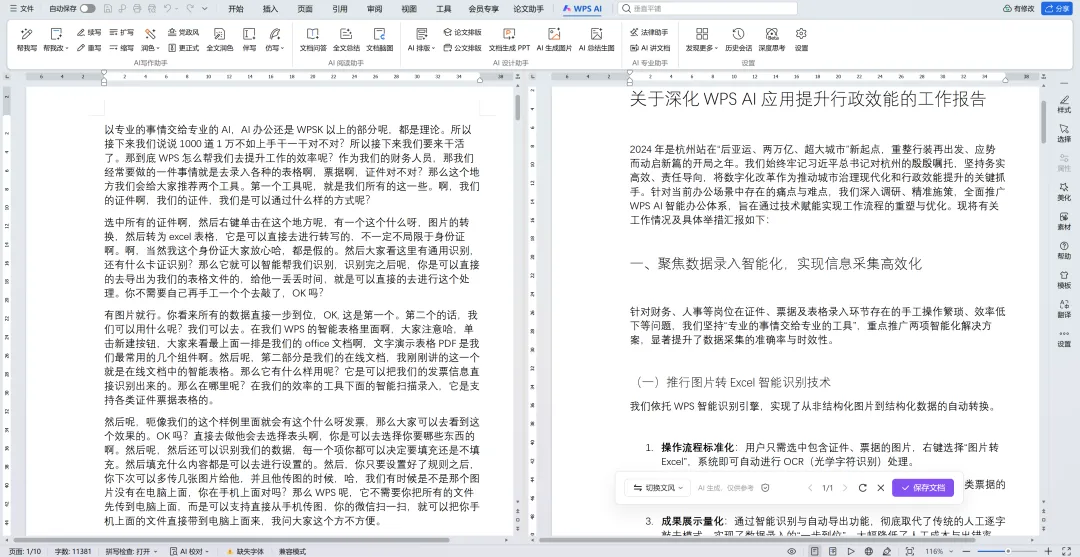Viewport: 1080px width, 557px height.
Task: Select the 续写 continue-writing tool
Action: (x=89, y=32)
